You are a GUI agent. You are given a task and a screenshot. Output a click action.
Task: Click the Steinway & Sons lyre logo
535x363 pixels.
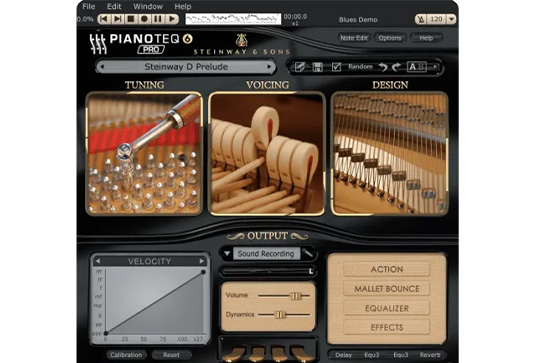pyautogui.click(x=242, y=40)
